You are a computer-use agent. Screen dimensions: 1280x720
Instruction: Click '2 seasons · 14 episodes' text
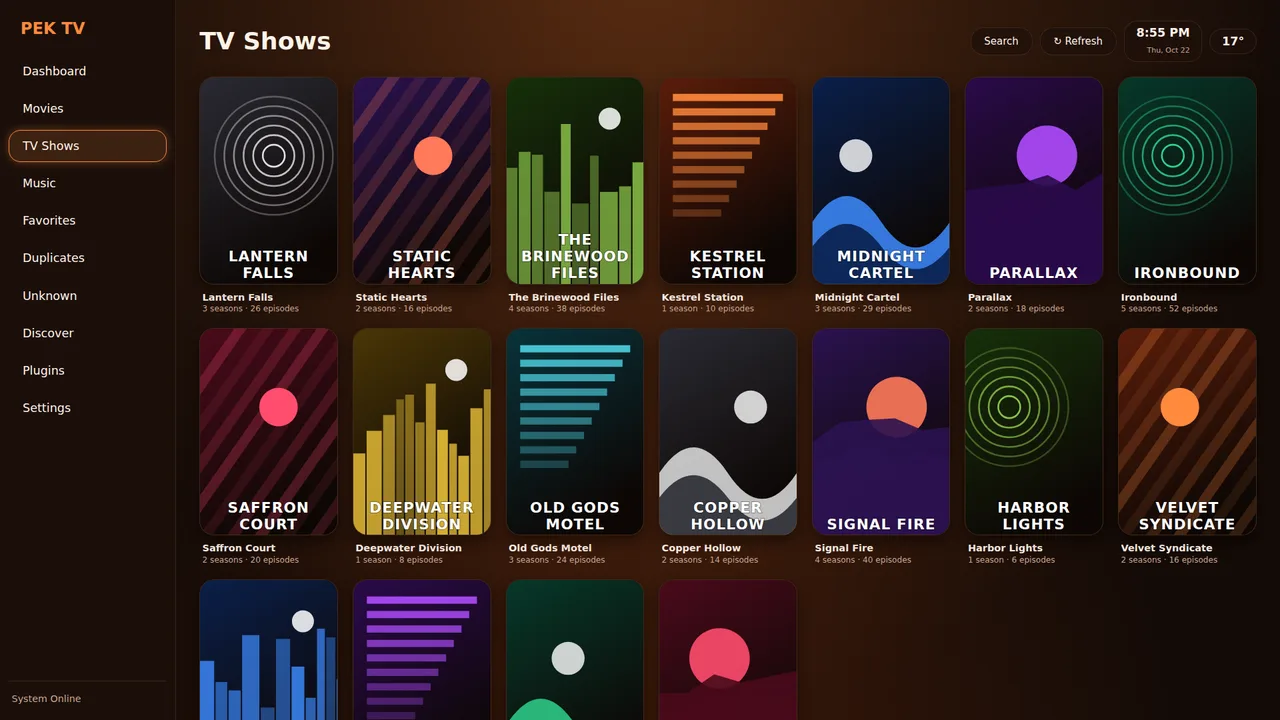(710, 560)
